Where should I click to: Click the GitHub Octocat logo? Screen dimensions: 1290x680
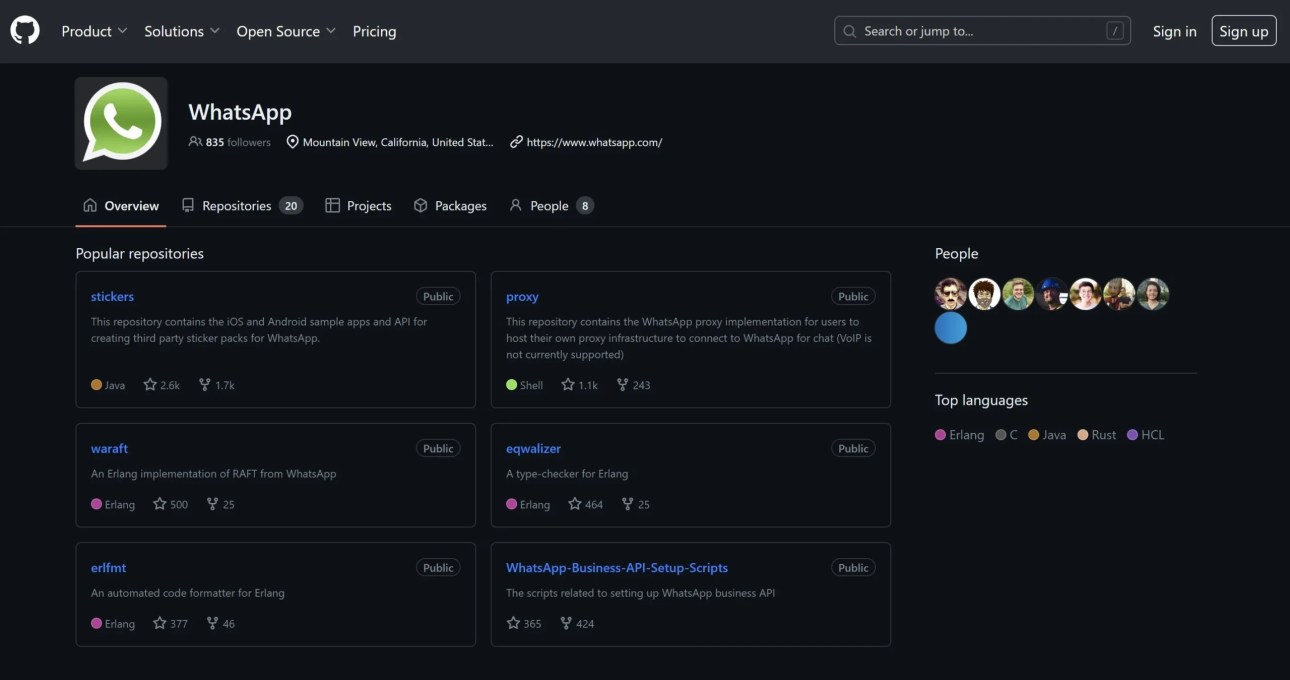pyautogui.click(x=25, y=31)
